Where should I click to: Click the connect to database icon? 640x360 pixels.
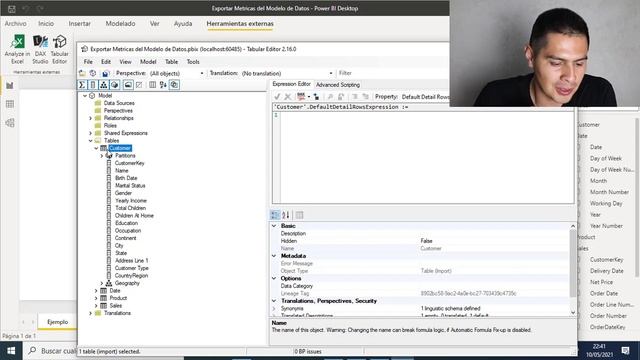pos(93,73)
